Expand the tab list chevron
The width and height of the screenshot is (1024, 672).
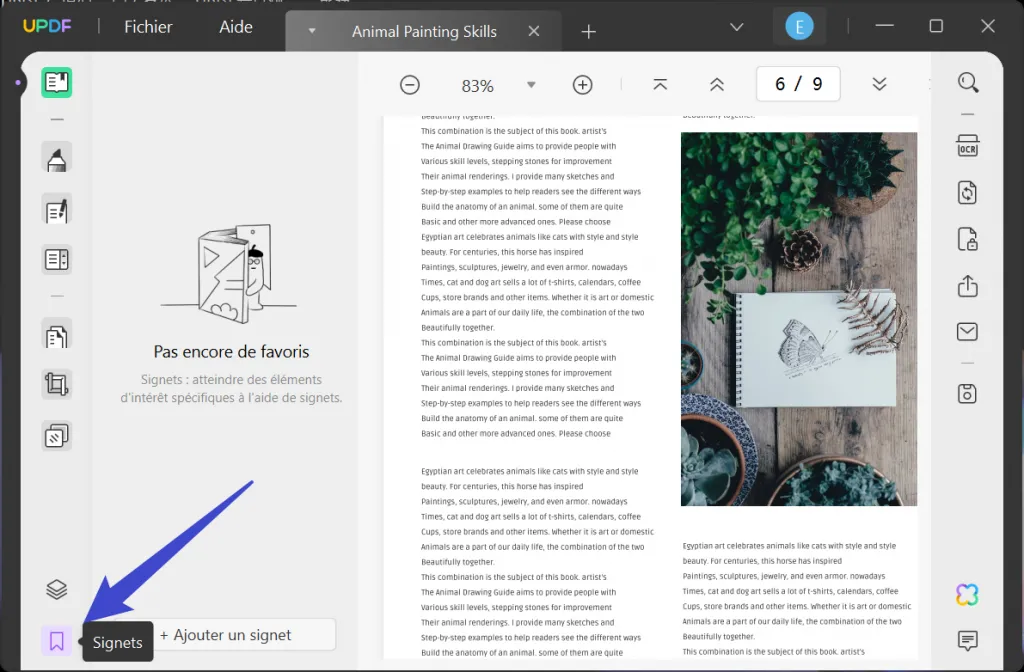click(737, 27)
